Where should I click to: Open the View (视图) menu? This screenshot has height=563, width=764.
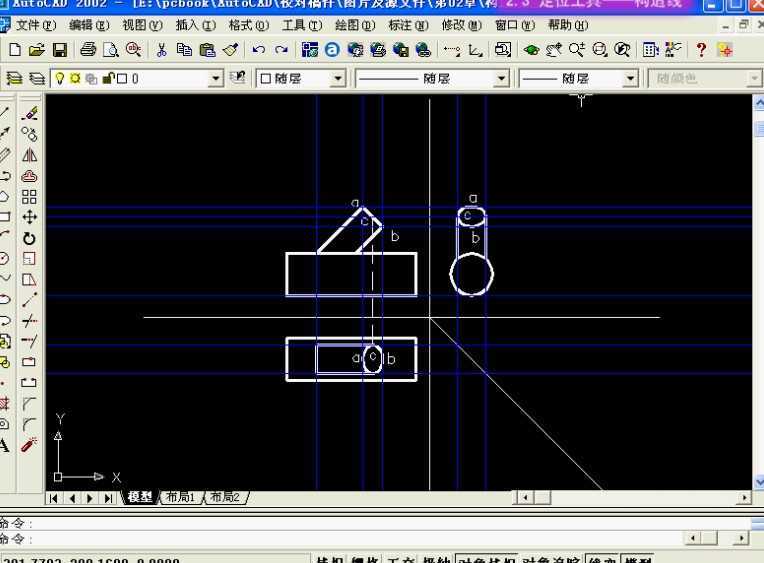(142, 25)
